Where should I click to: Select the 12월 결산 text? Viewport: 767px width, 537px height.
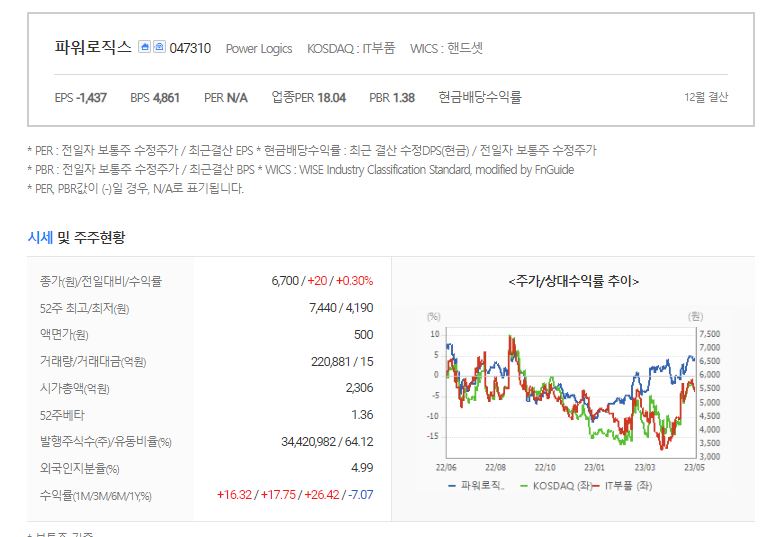pyautogui.click(x=706, y=97)
